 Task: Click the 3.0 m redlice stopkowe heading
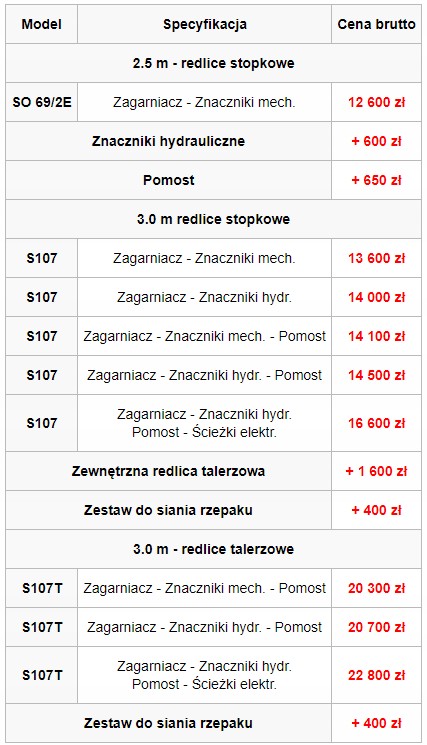pyautogui.click(x=213, y=219)
